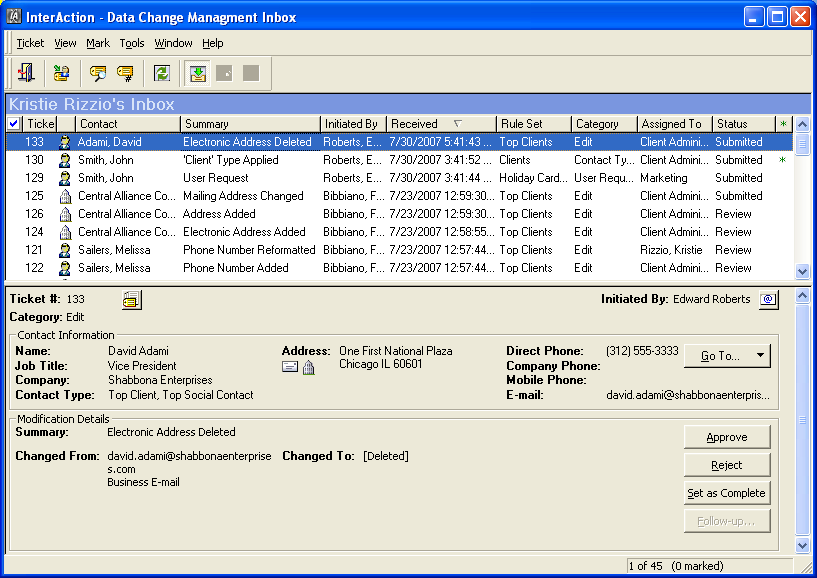
Task: Click the Follow-up... button
Action: coord(727,521)
